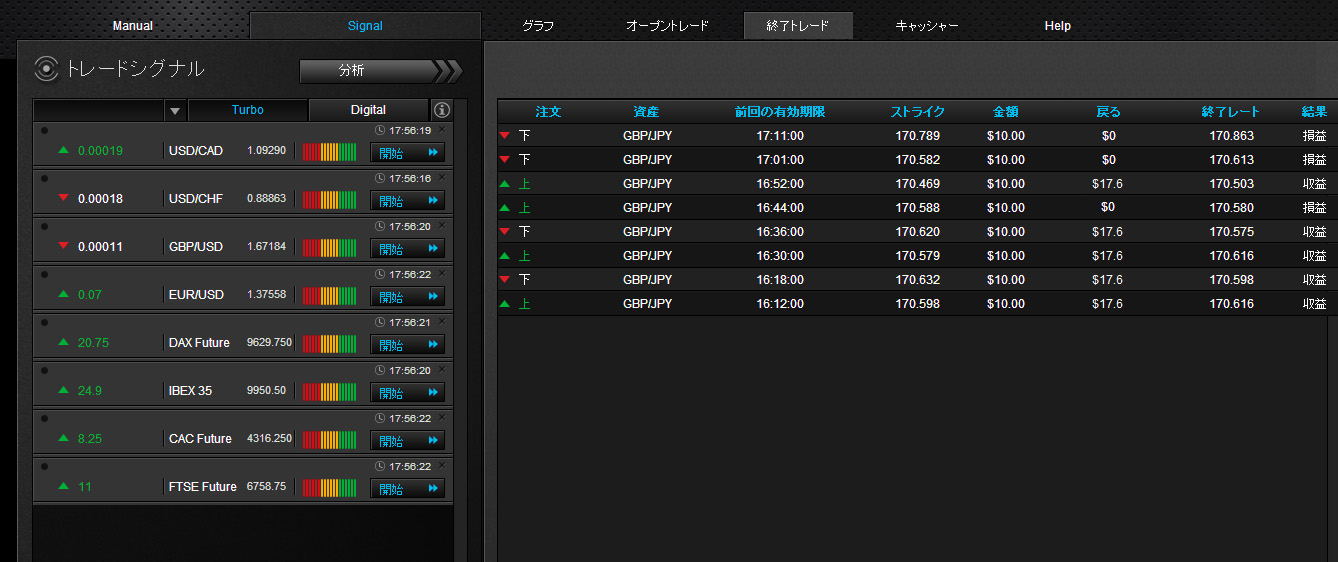
Task: Click the clock icon on DAX Future row
Action: [x=380, y=323]
